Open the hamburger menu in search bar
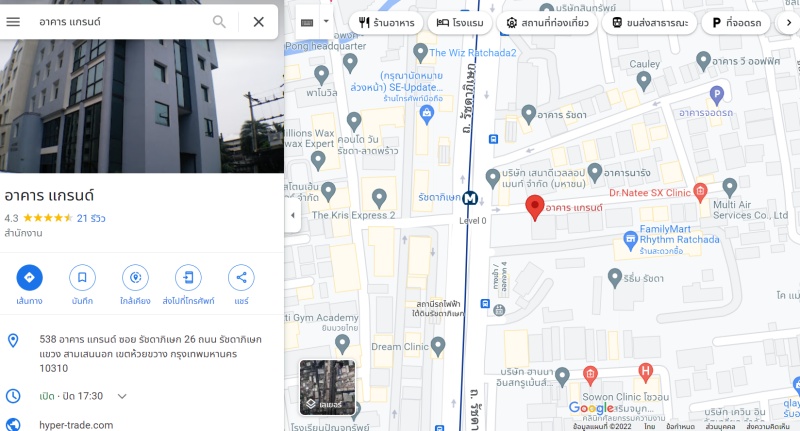 pyautogui.click(x=13, y=22)
